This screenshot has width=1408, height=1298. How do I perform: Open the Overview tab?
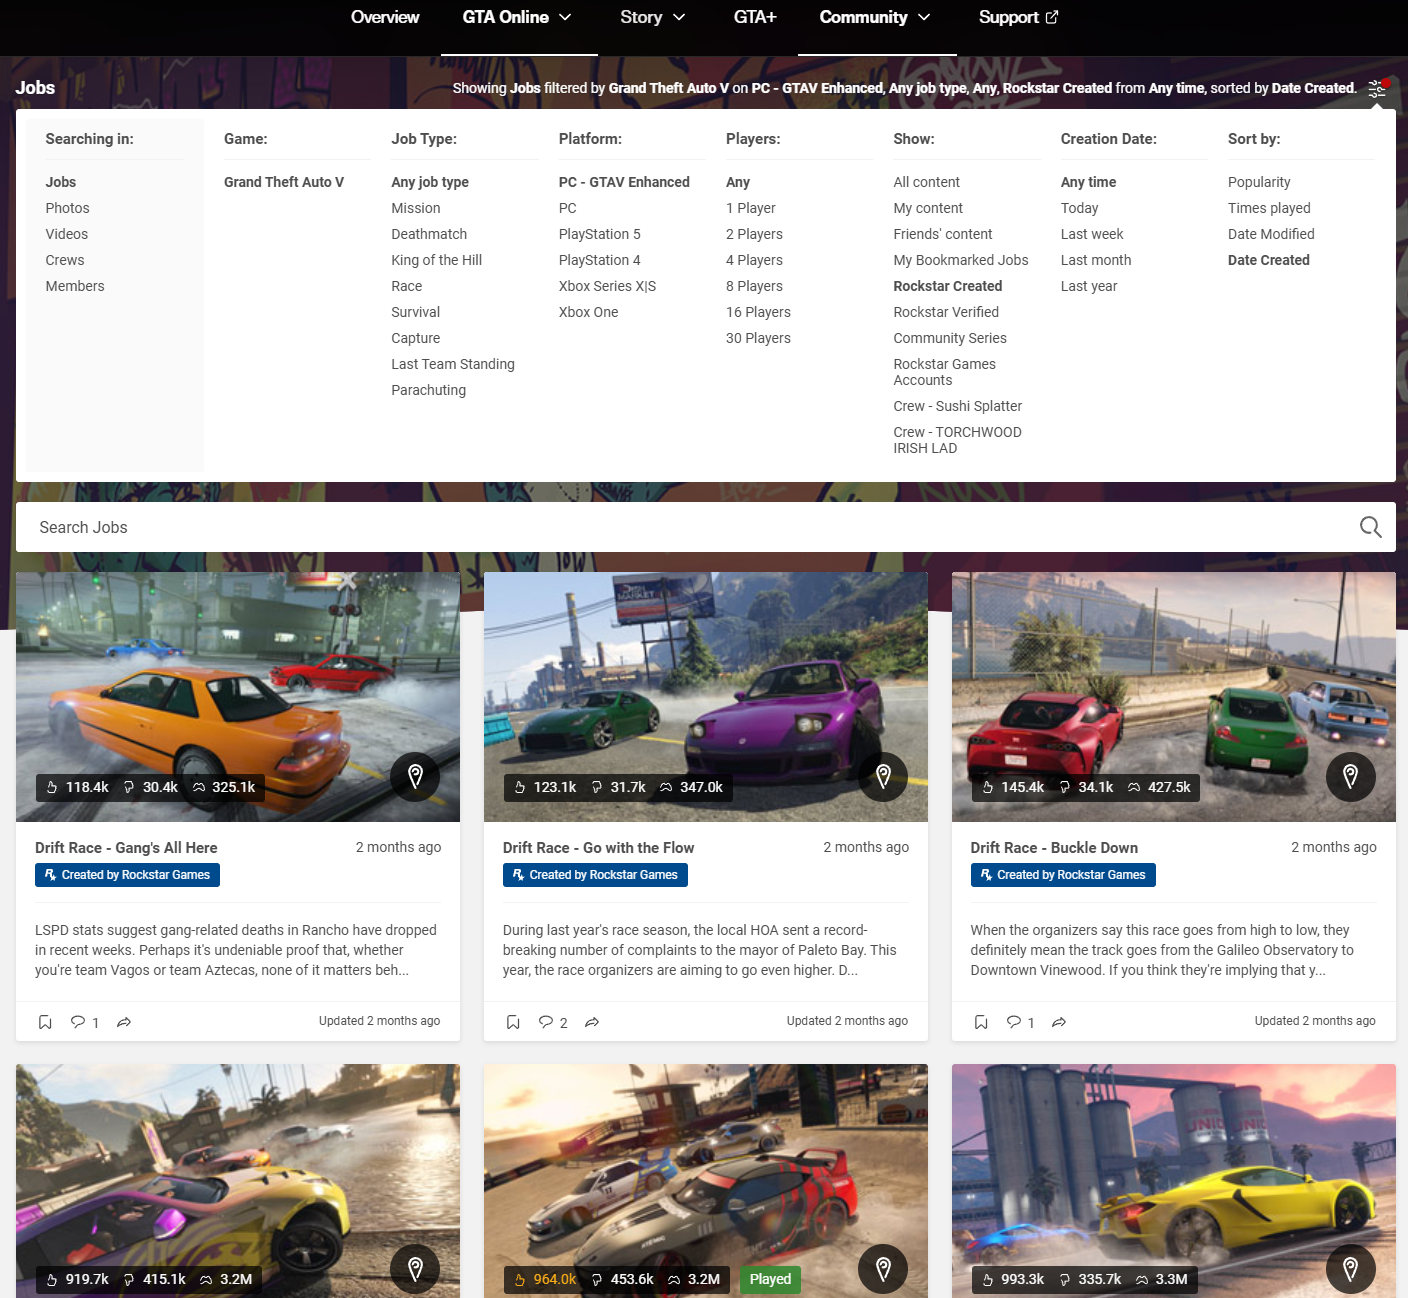pyautogui.click(x=385, y=17)
